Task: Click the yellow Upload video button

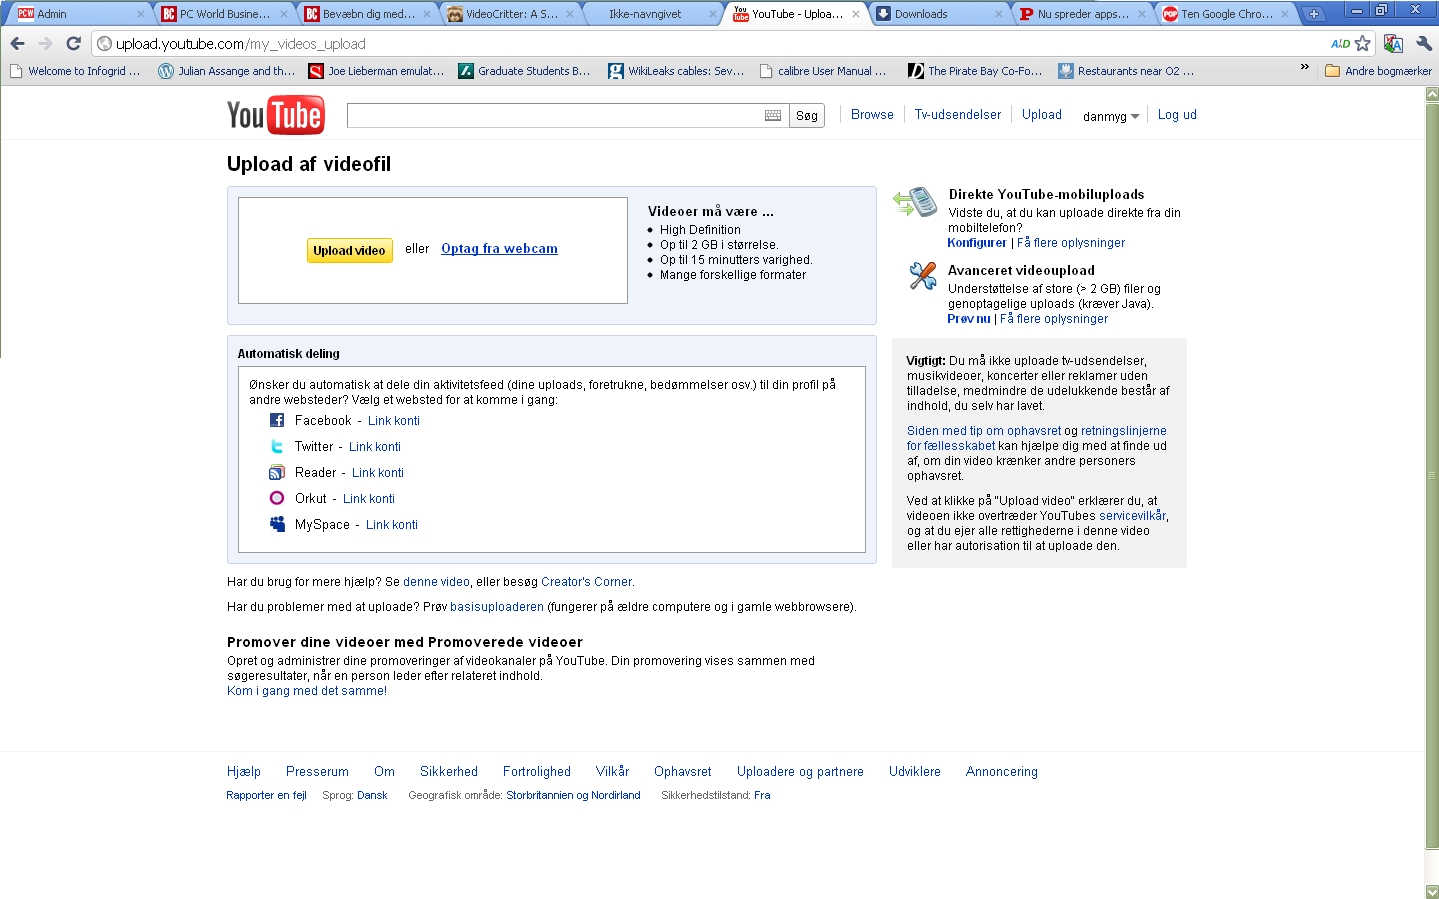Action: [349, 250]
